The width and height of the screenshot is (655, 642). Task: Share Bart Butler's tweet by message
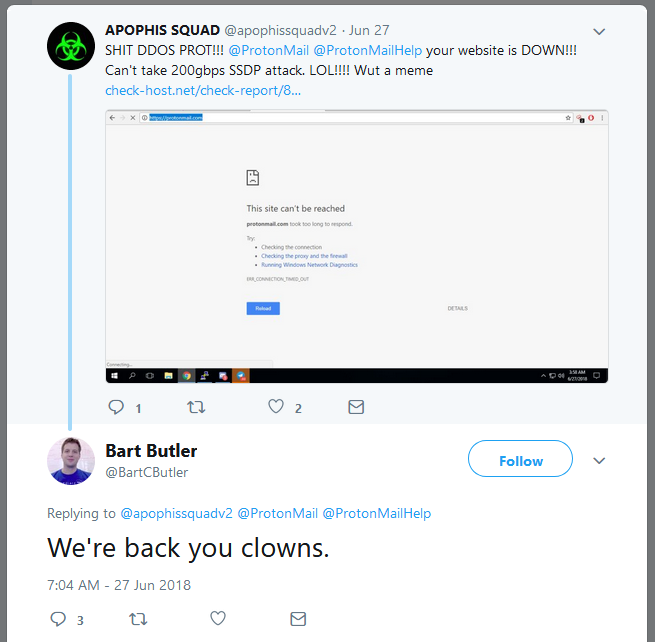point(297,619)
